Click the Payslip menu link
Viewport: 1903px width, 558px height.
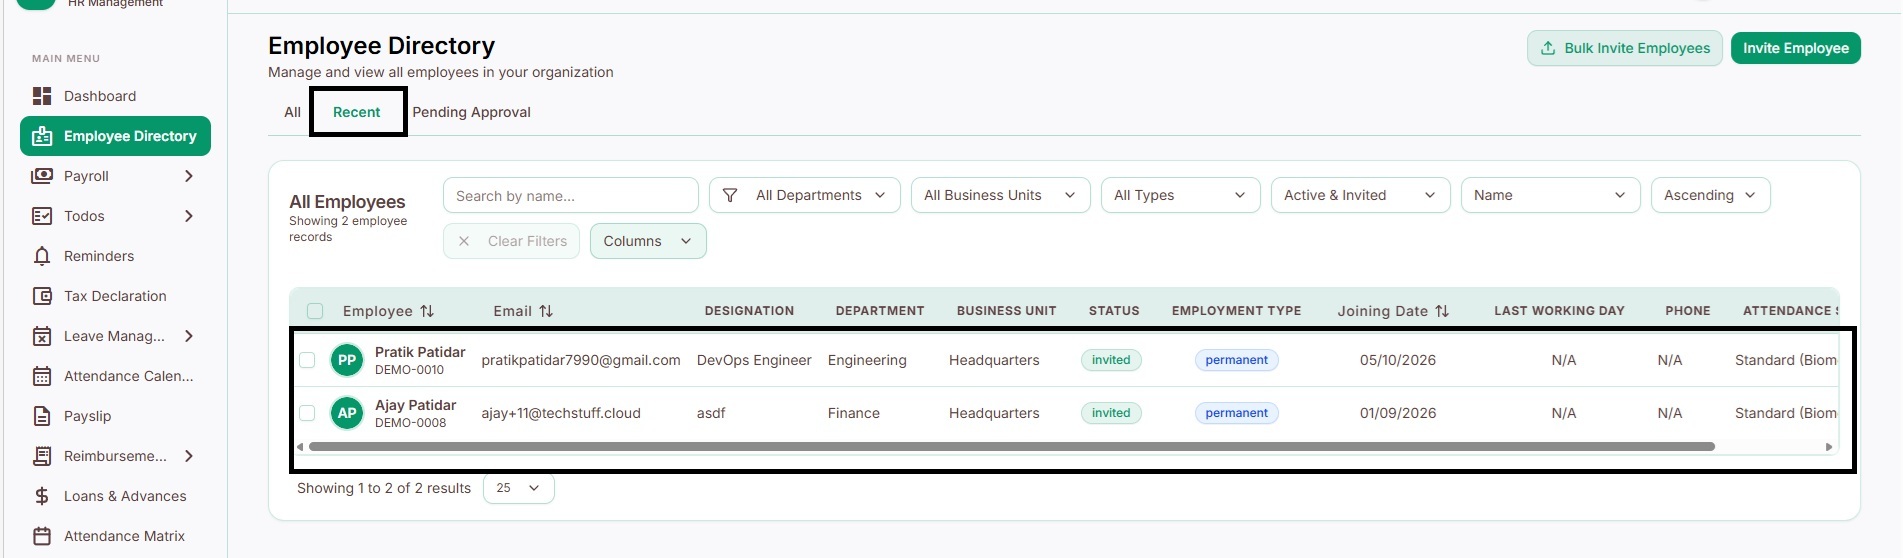[x=115, y=416]
